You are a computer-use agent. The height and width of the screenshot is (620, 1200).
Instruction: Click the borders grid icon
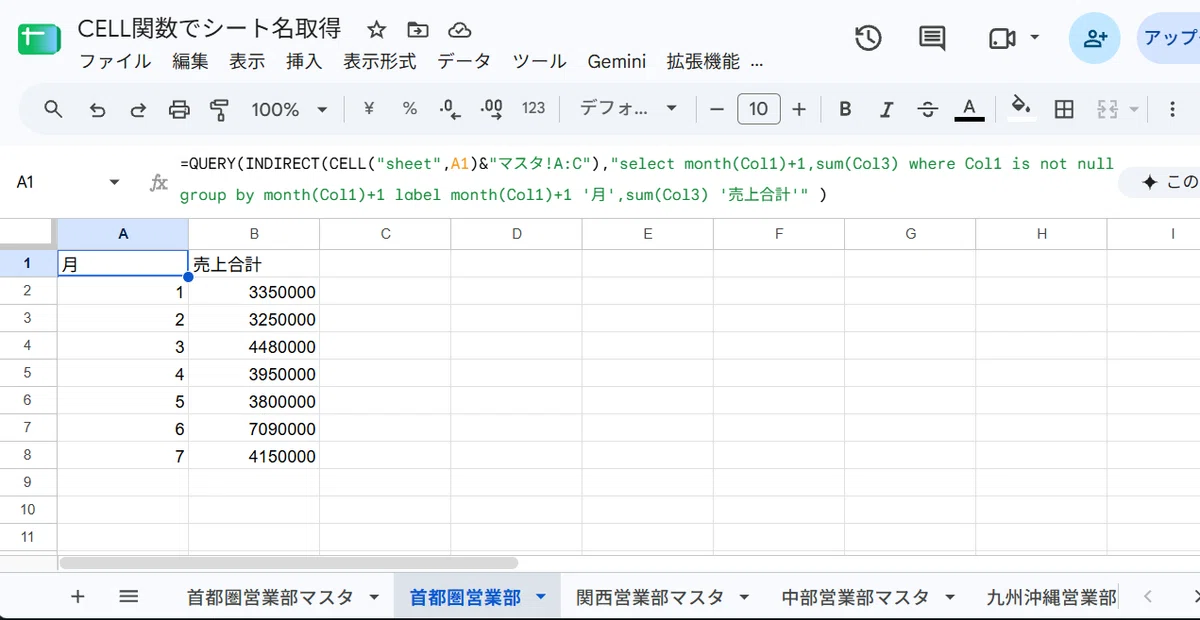pyautogui.click(x=1064, y=110)
